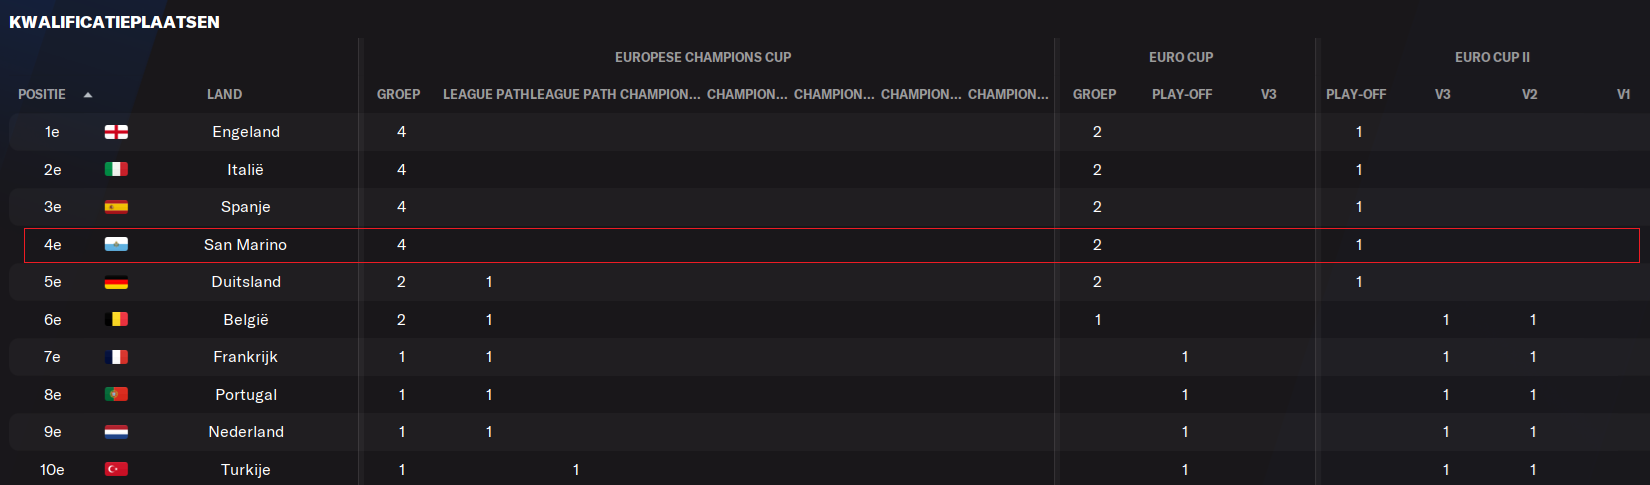Image resolution: width=1650 pixels, height=485 pixels.
Task: Click the France flag icon
Action: (x=116, y=357)
